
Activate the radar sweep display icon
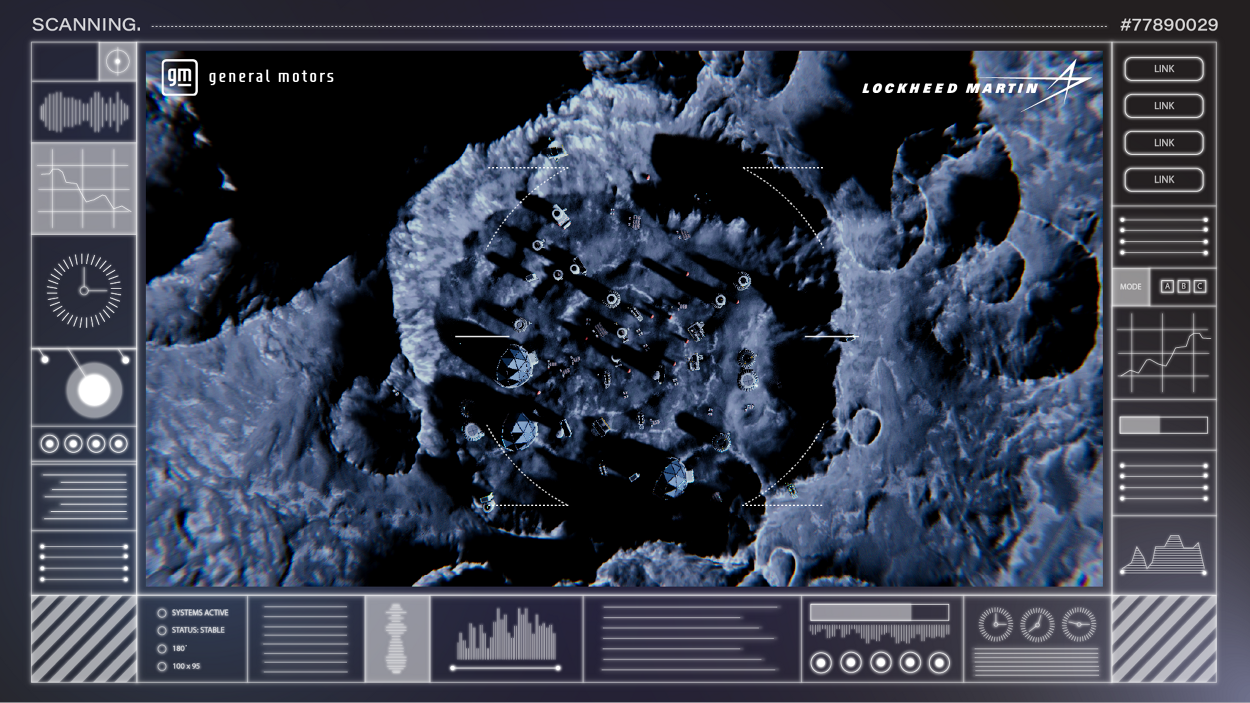tap(95, 388)
